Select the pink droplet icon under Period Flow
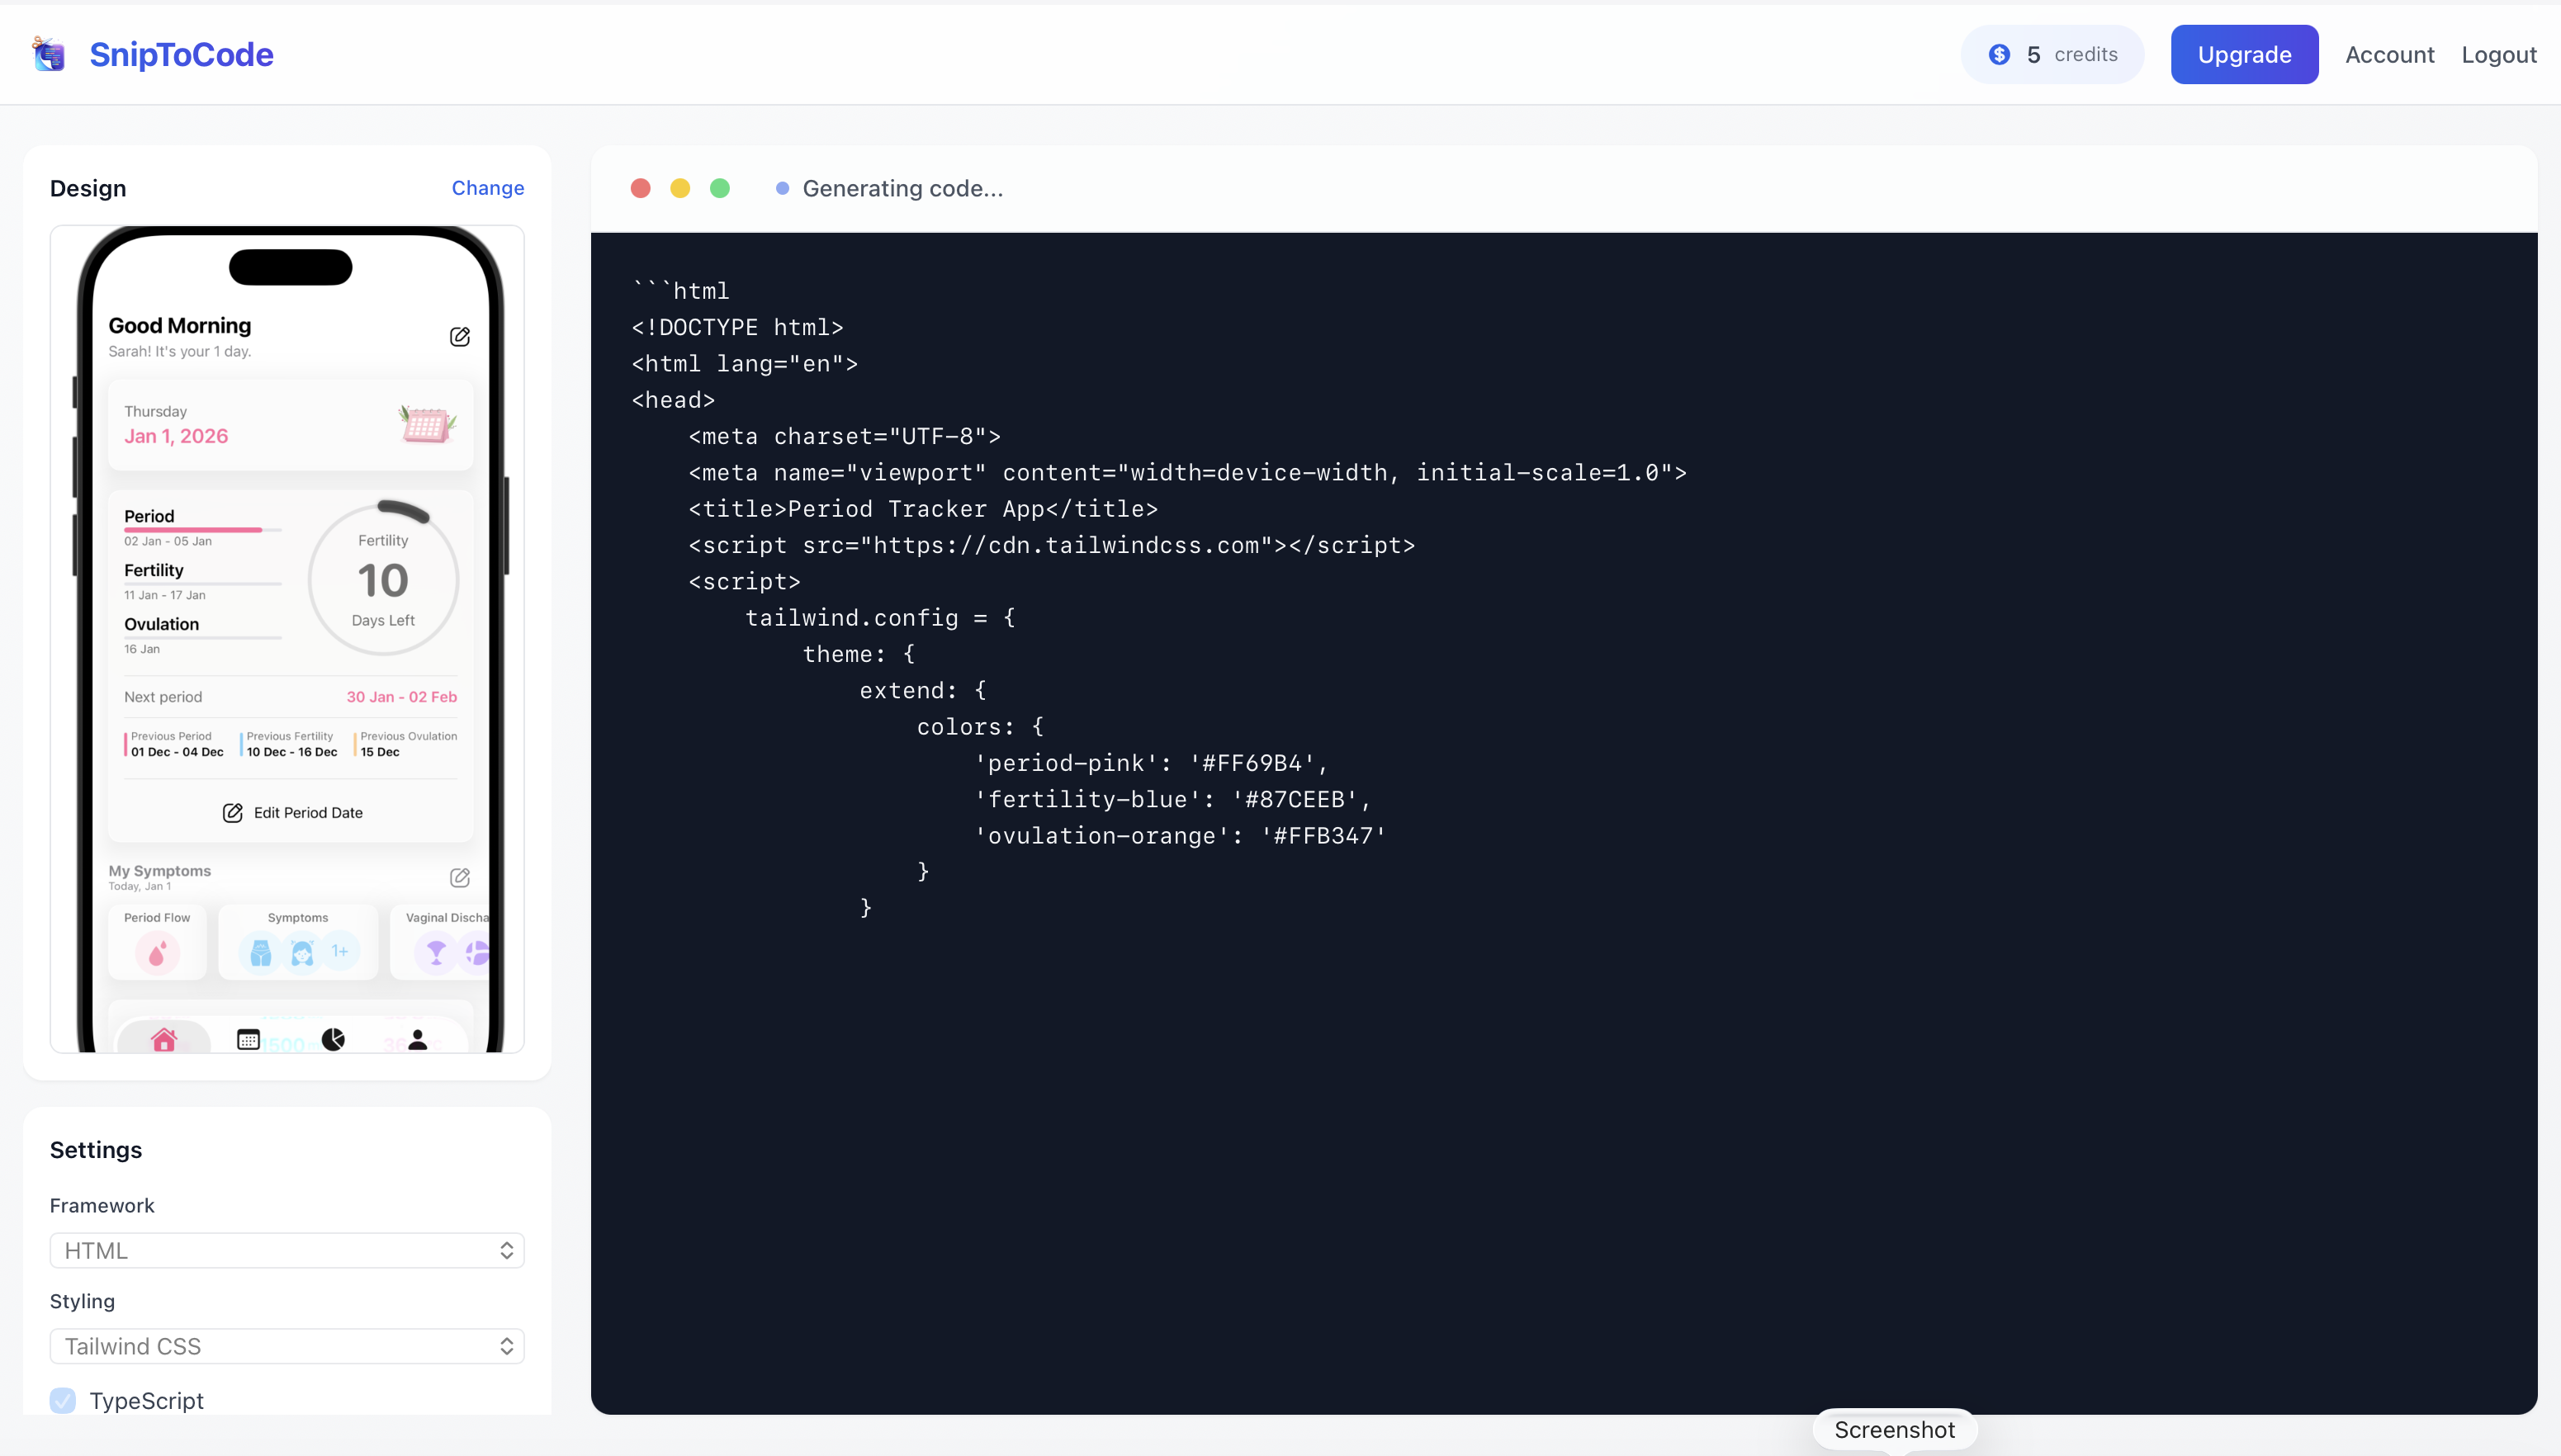The height and width of the screenshot is (1456, 2561). point(156,952)
